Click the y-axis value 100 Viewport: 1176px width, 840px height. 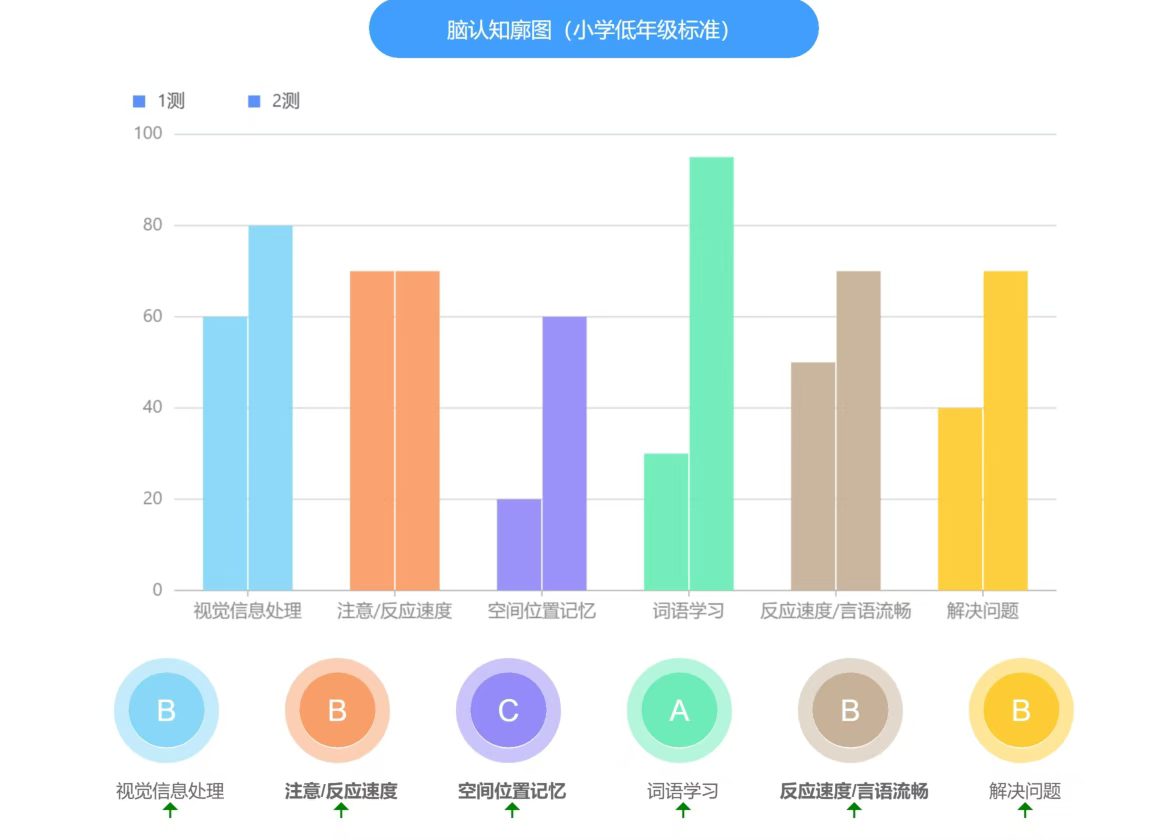[x=148, y=134]
